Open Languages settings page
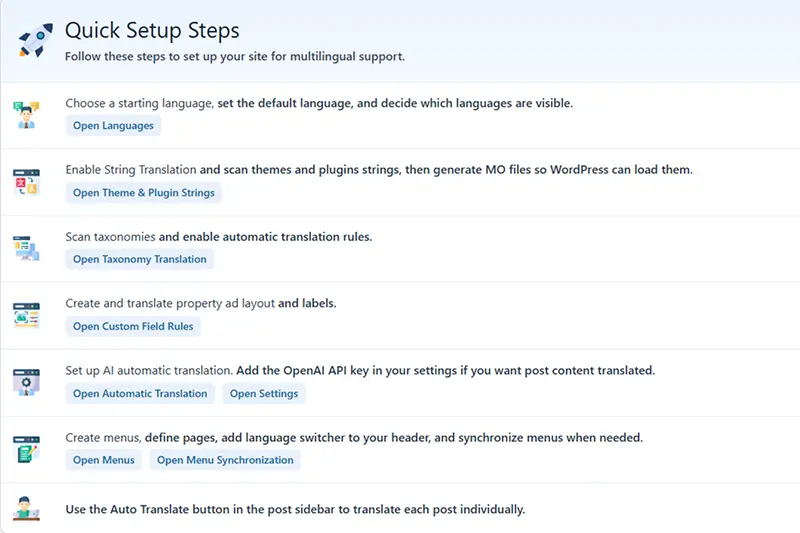 pyautogui.click(x=113, y=126)
